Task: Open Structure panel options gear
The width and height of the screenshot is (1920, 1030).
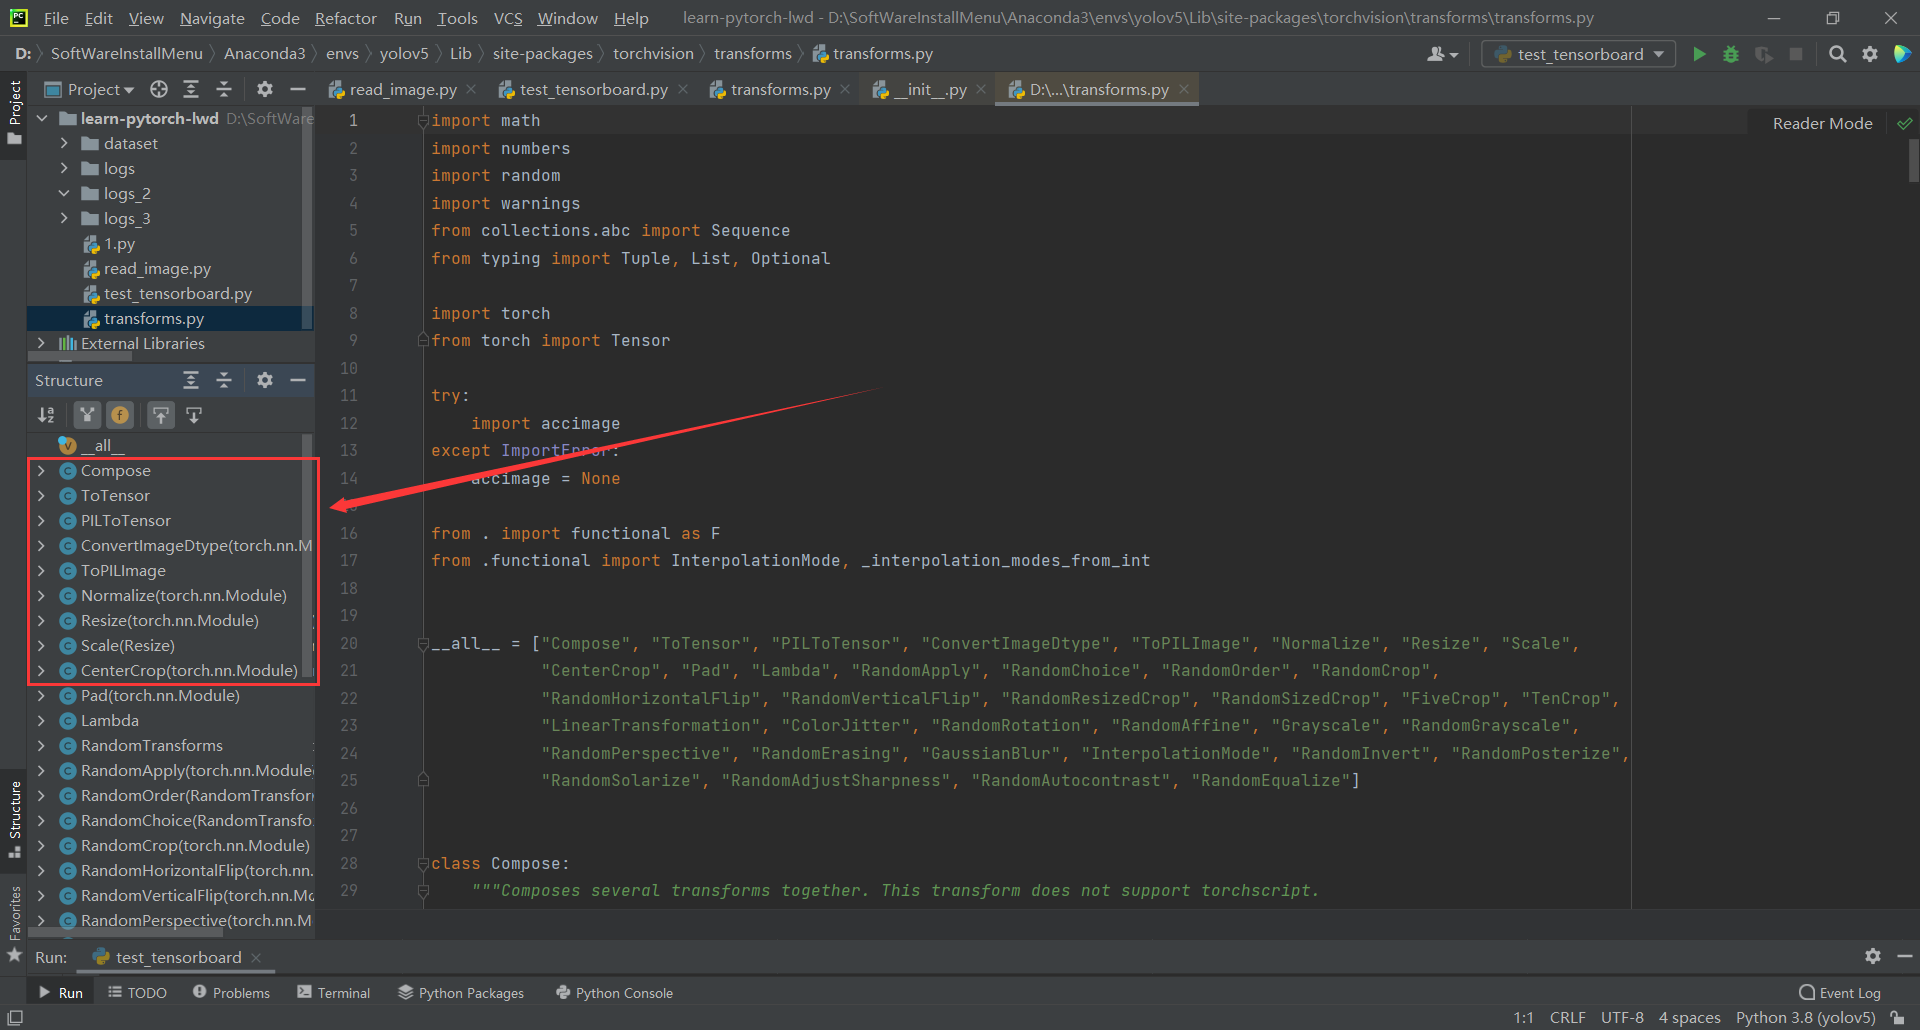Action: 265,380
